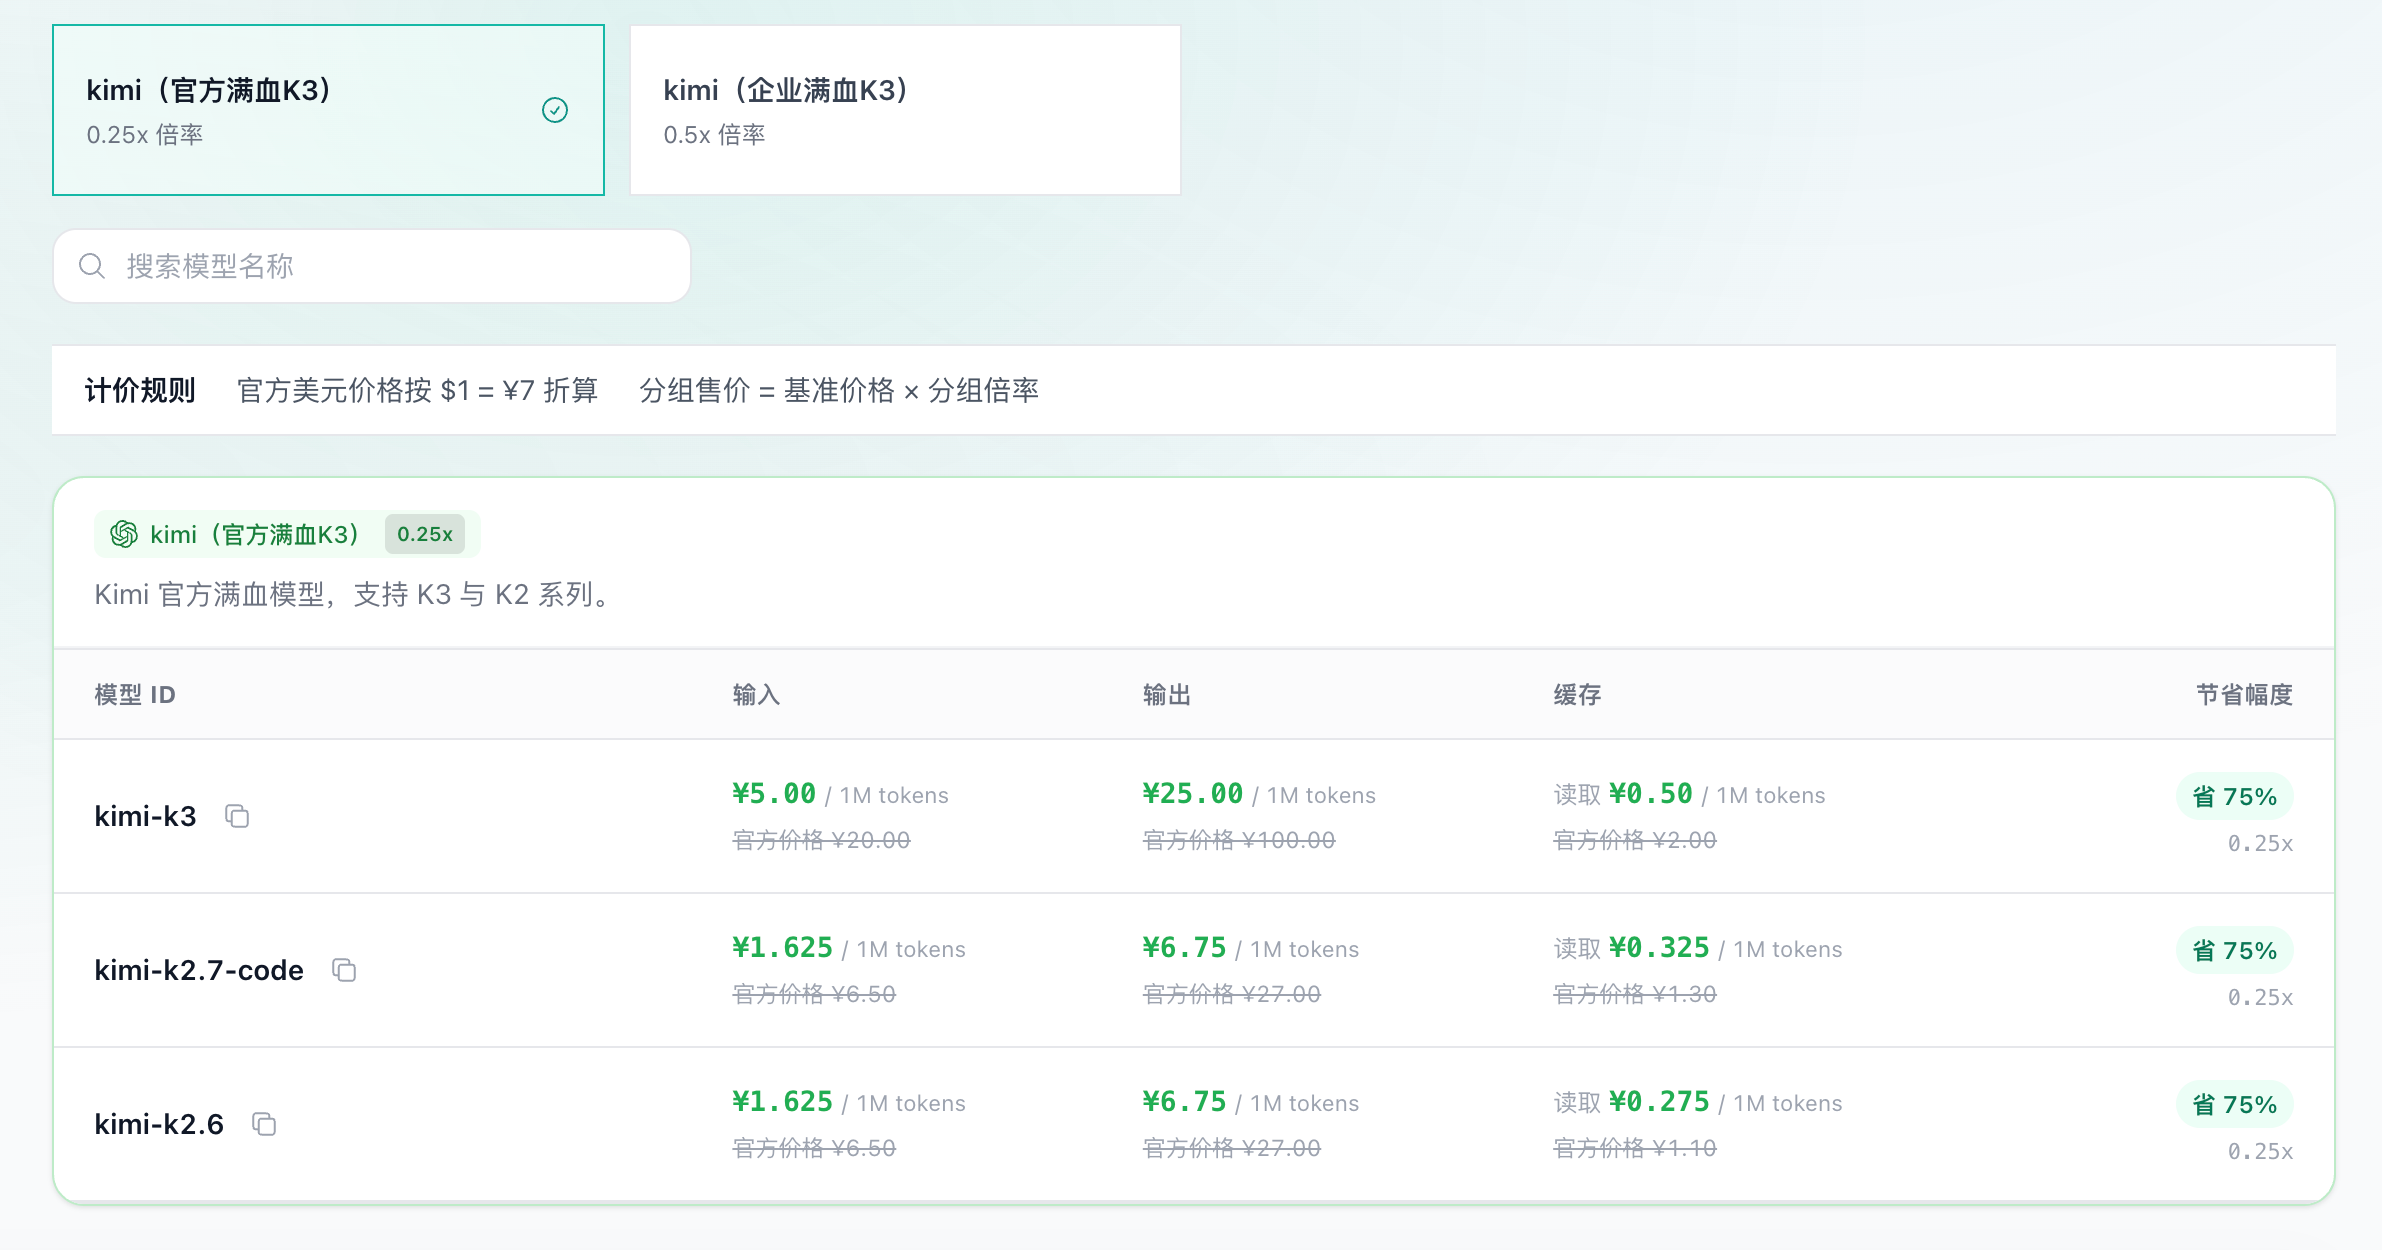This screenshot has height=1250, width=2382.
Task: Click the struck-through 官方价格 ¥1.10
Action: point(1635,1148)
